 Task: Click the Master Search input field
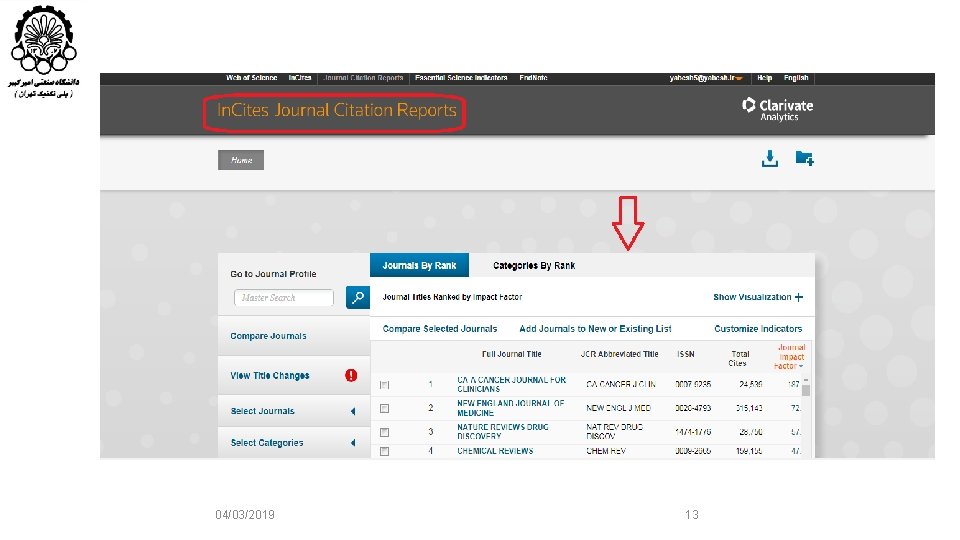point(283,298)
